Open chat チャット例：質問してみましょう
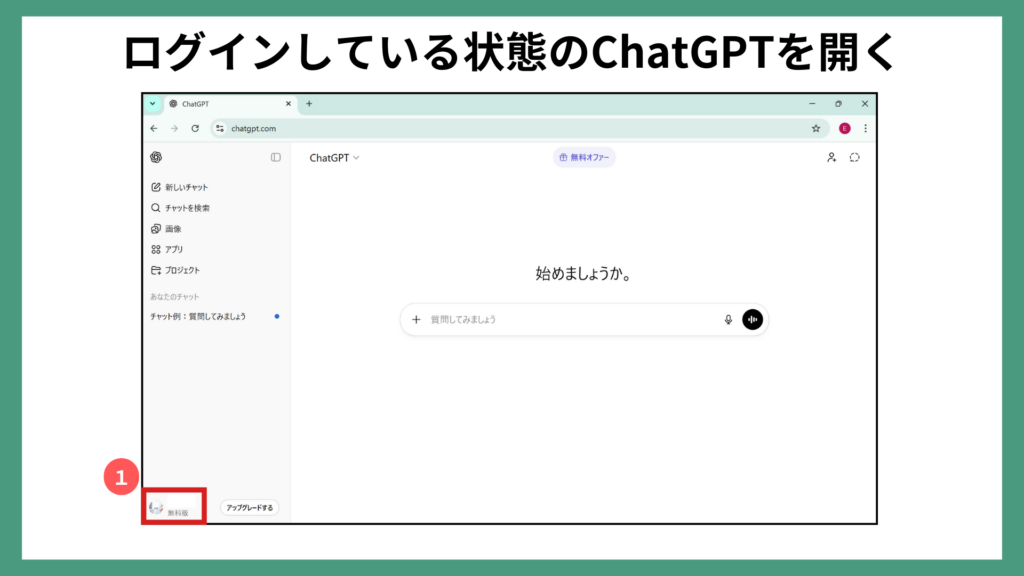Viewport: 1024px width, 576px height. [198, 316]
